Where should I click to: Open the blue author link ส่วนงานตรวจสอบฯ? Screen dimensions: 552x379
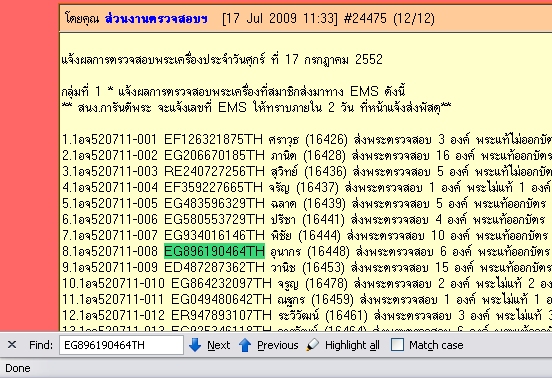pyautogui.click(x=156, y=18)
